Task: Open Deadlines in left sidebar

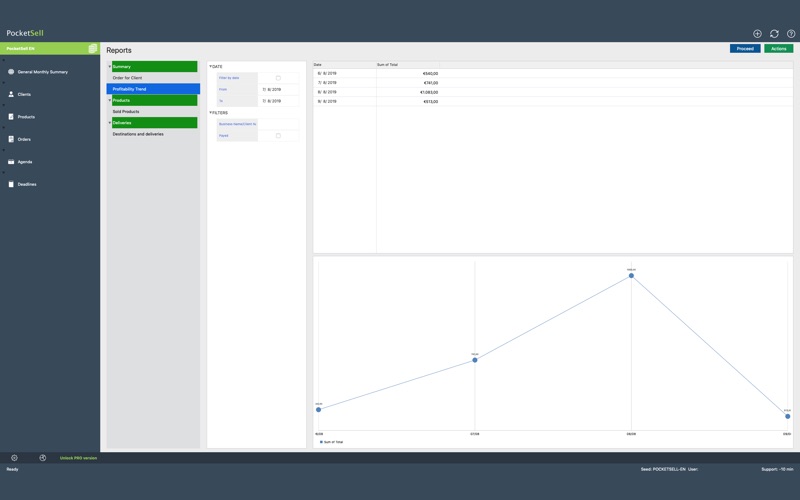Action: [27, 184]
